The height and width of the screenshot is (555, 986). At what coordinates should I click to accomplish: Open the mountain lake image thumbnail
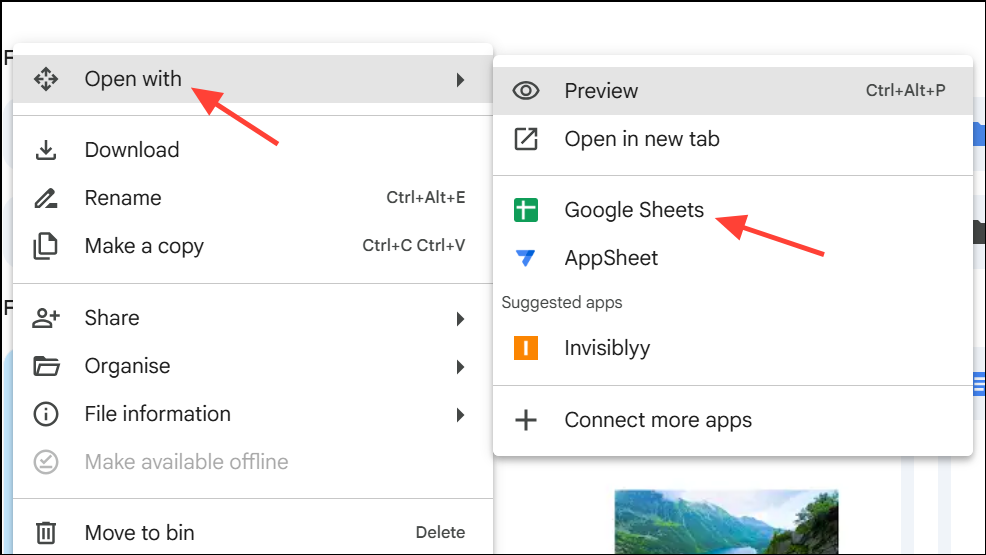click(x=726, y=522)
